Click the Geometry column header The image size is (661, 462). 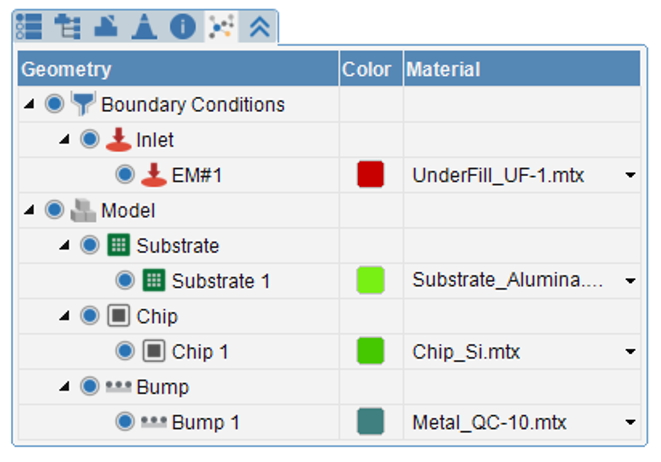pos(178,69)
